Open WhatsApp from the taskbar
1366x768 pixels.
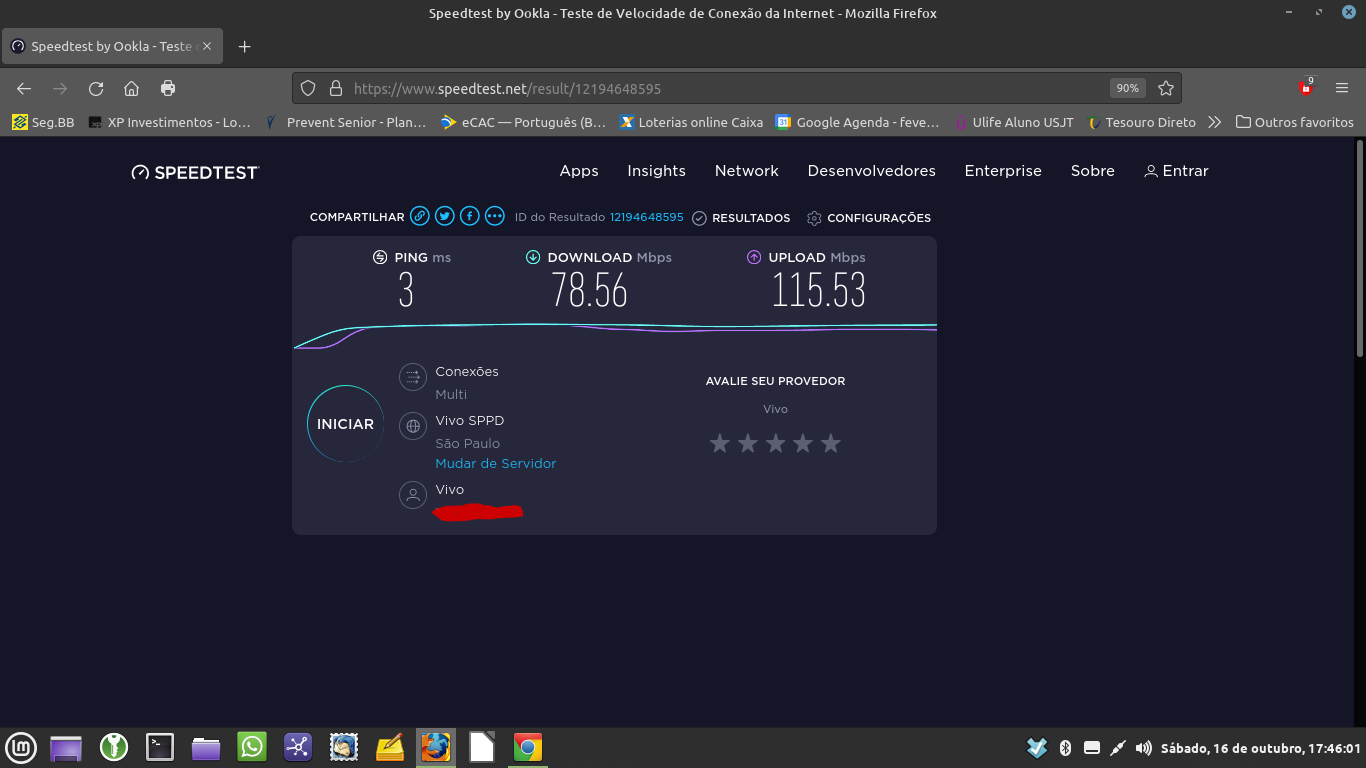(252, 747)
